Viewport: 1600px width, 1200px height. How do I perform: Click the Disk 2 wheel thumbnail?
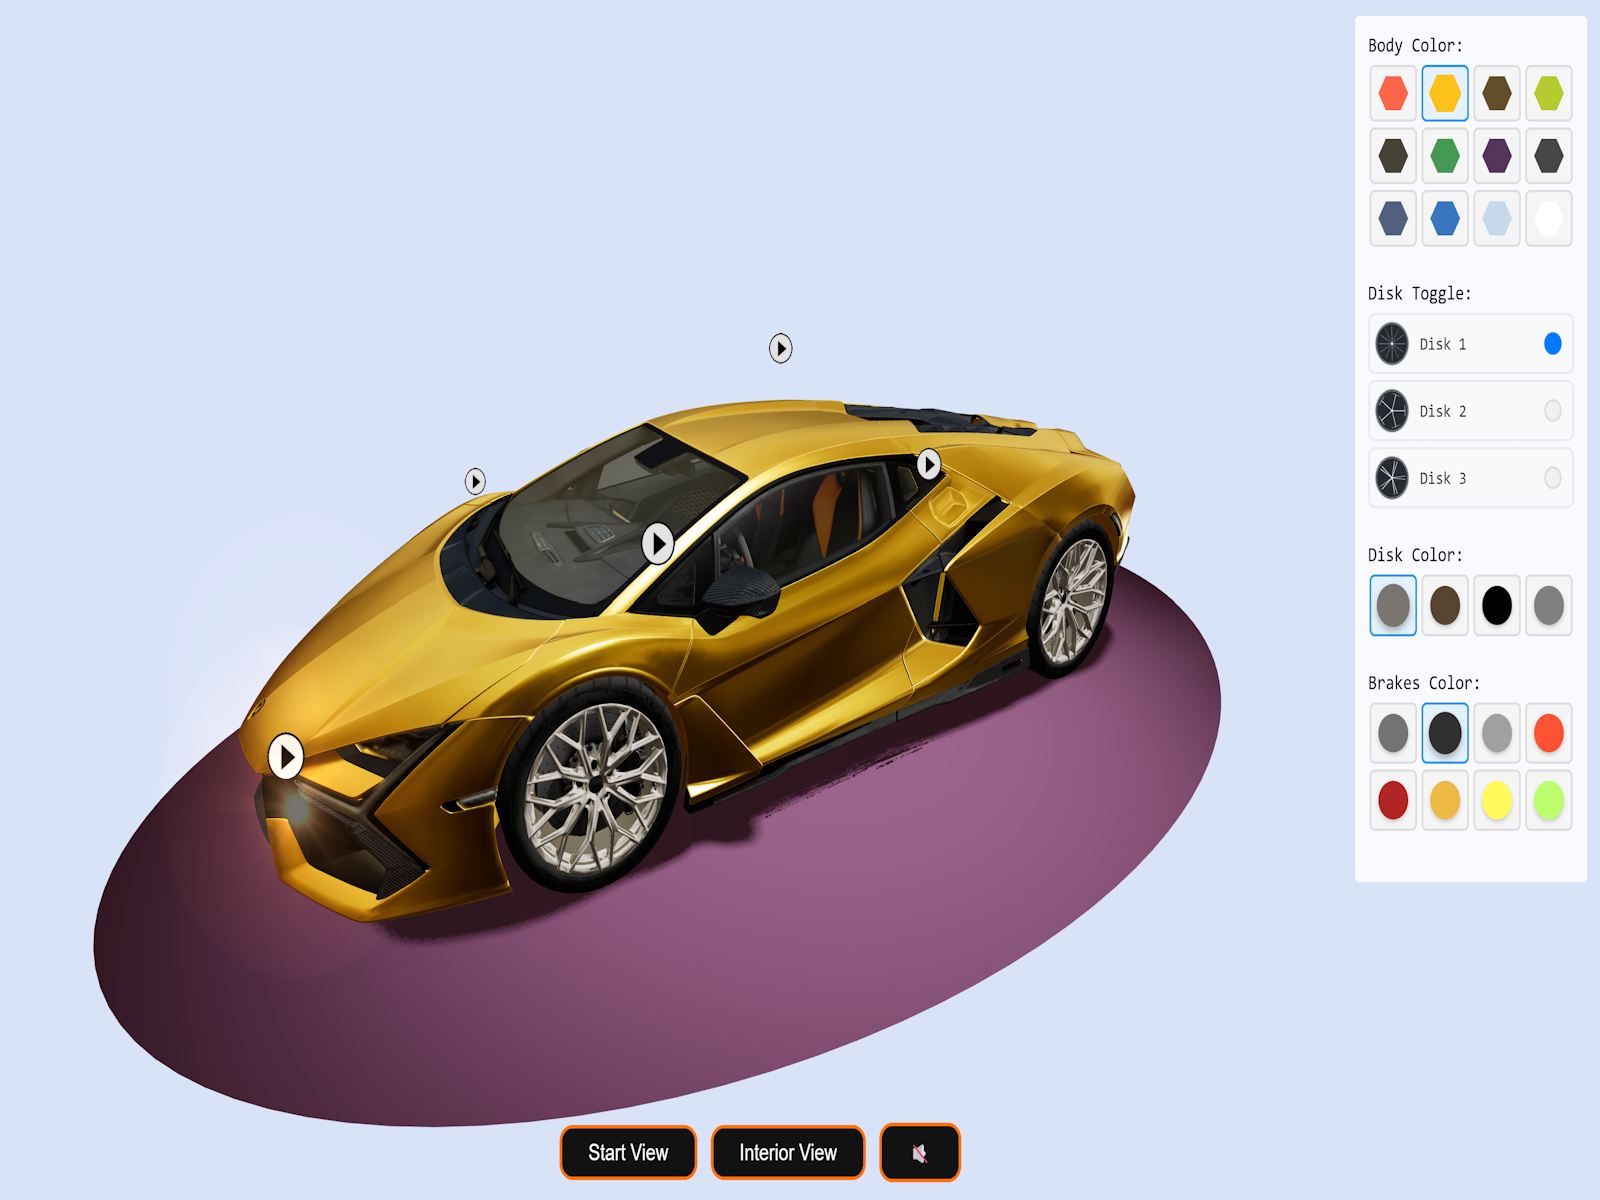pos(1392,411)
